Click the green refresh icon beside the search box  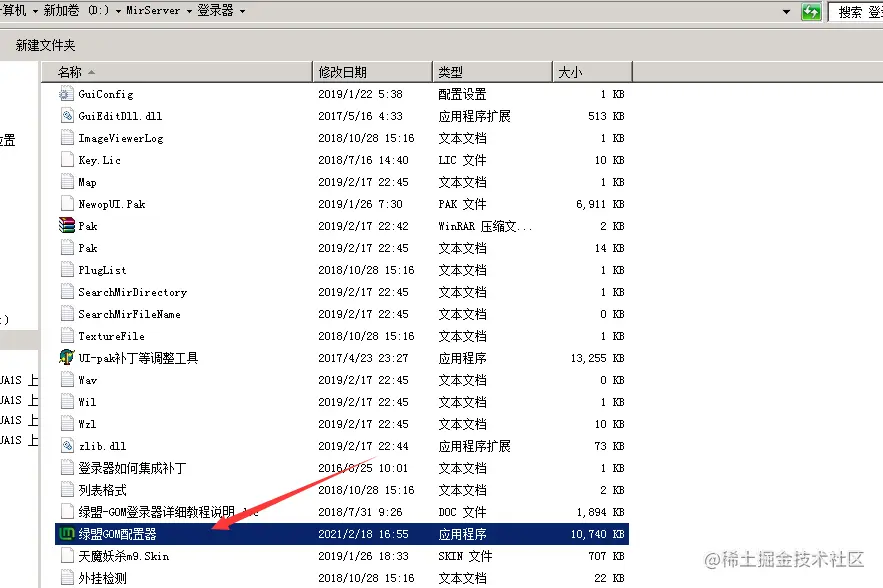(810, 11)
